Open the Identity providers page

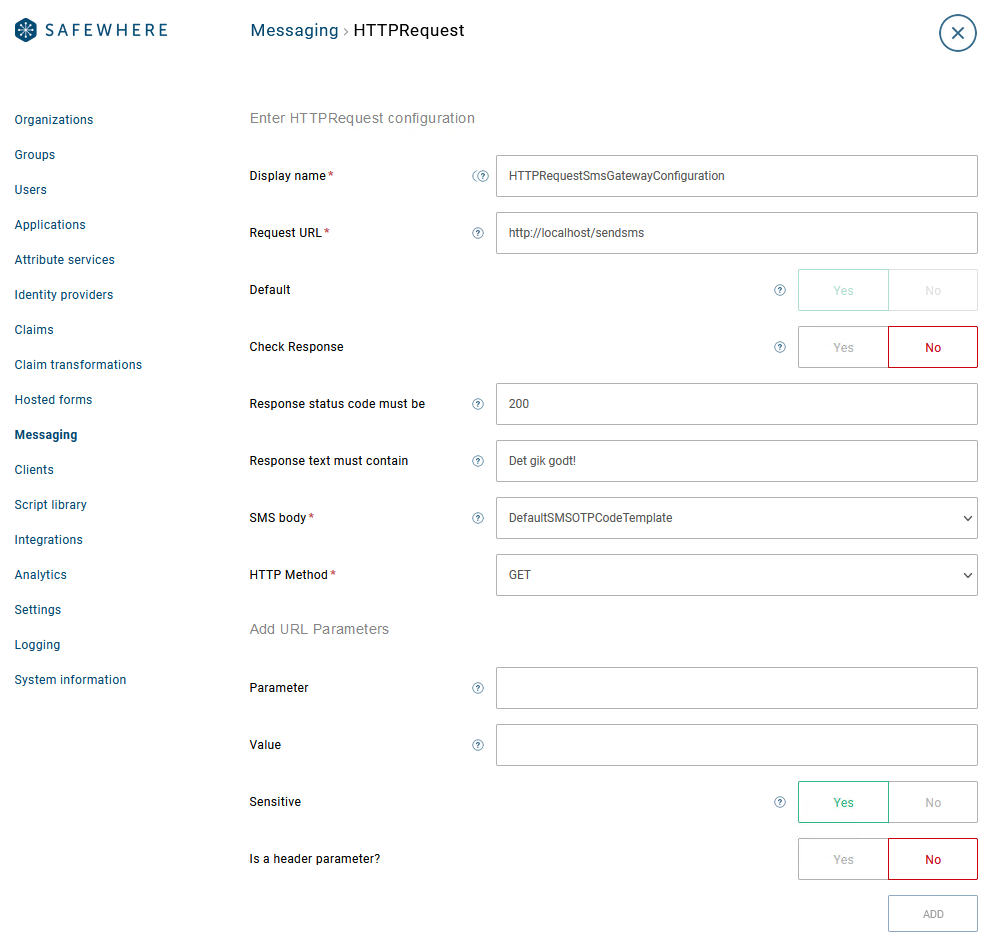coord(63,294)
